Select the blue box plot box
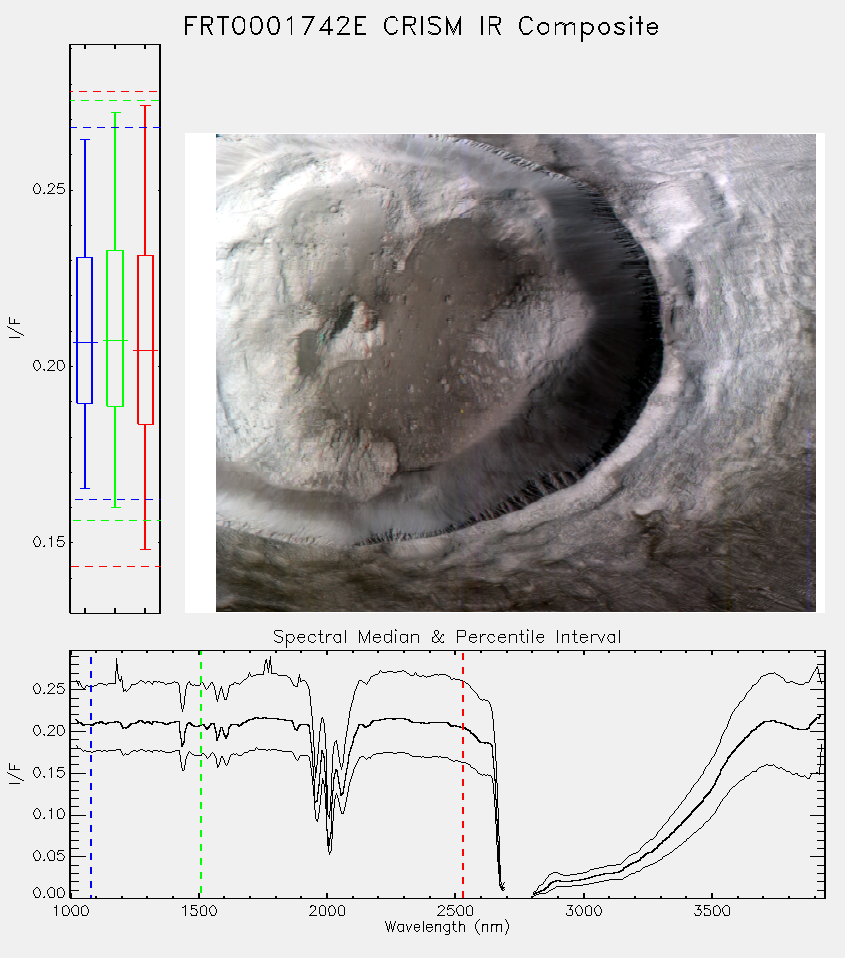 click(84, 331)
